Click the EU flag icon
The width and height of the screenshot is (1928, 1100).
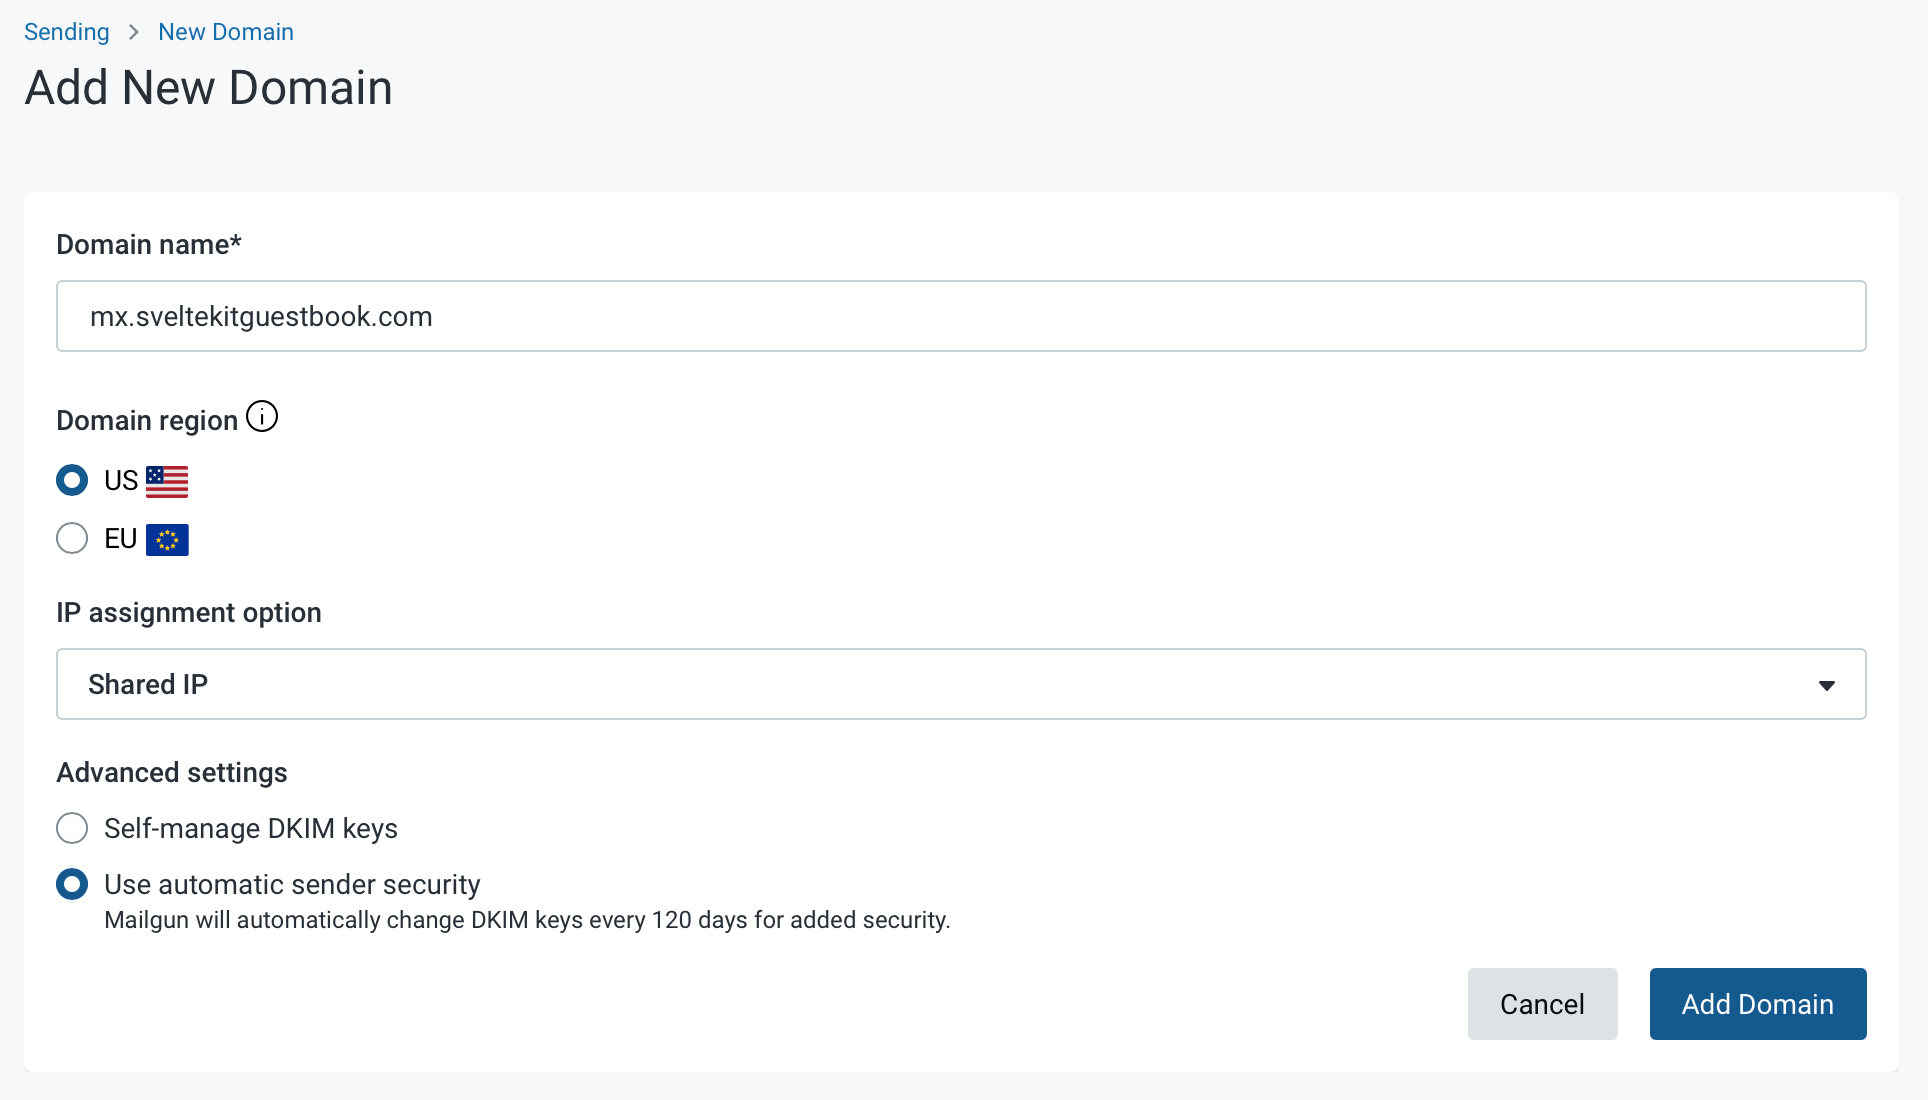pyautogui.click(x=167, y=539)
